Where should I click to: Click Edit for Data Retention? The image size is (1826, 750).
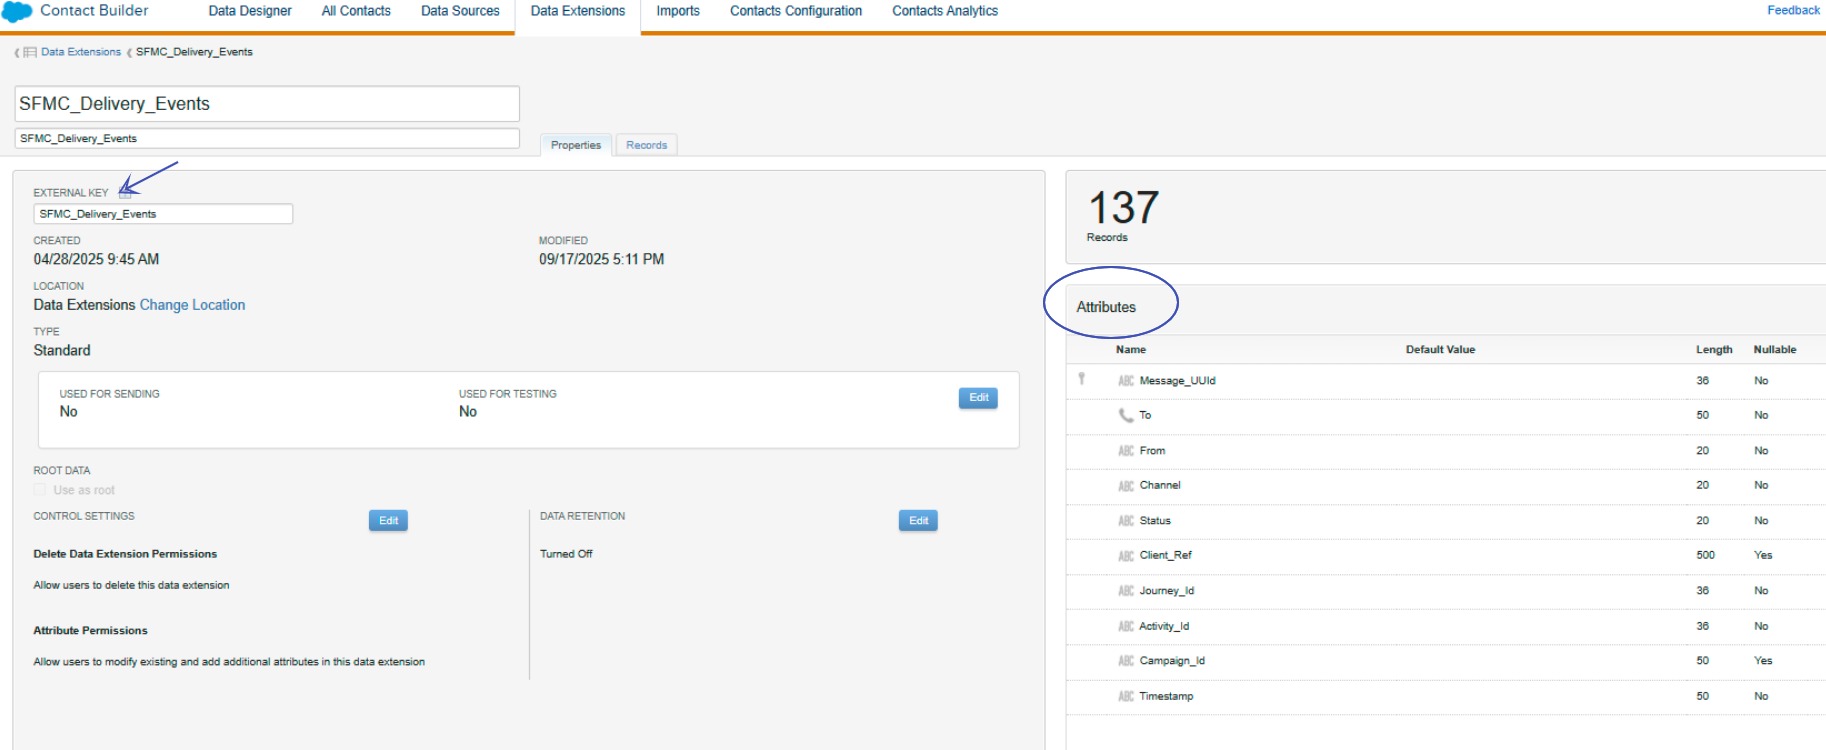click(x=918, y=520)
